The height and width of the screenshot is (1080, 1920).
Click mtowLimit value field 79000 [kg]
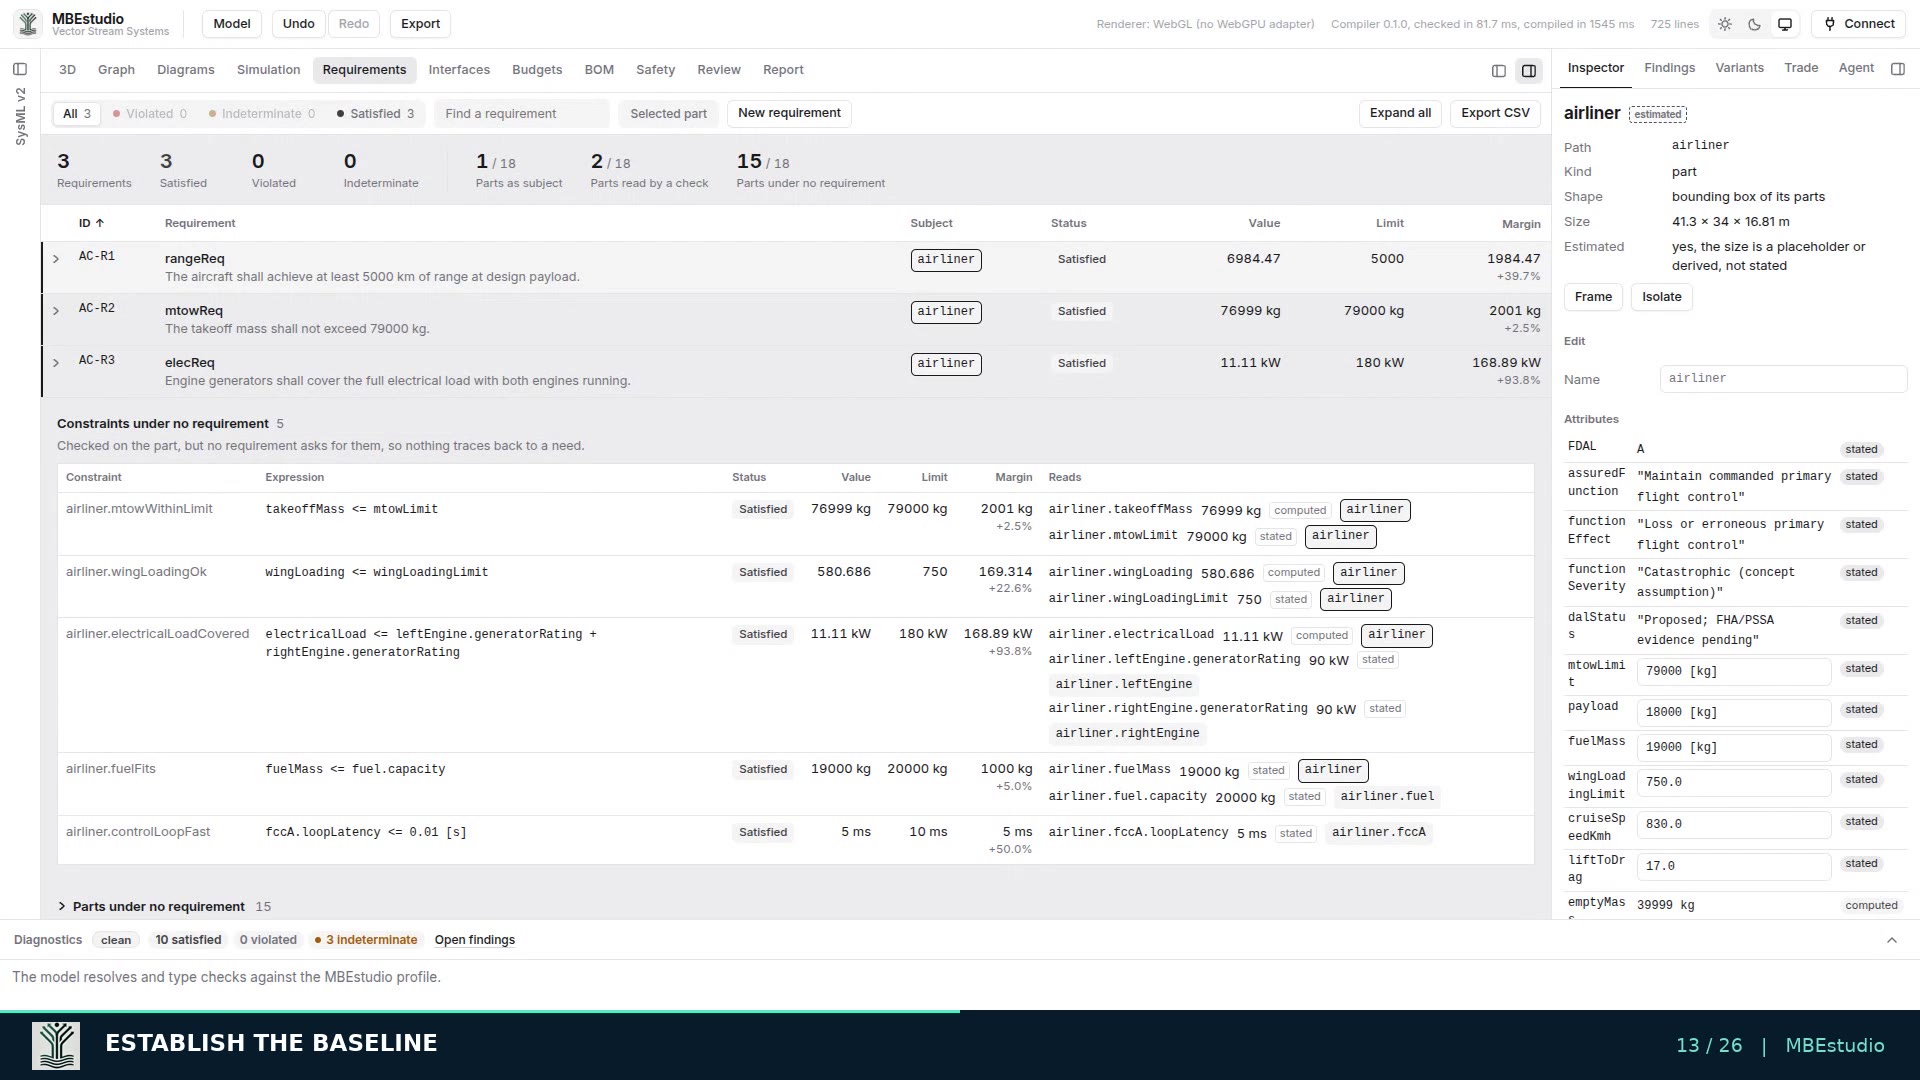pyautogui.click(x=1733, y=672)
